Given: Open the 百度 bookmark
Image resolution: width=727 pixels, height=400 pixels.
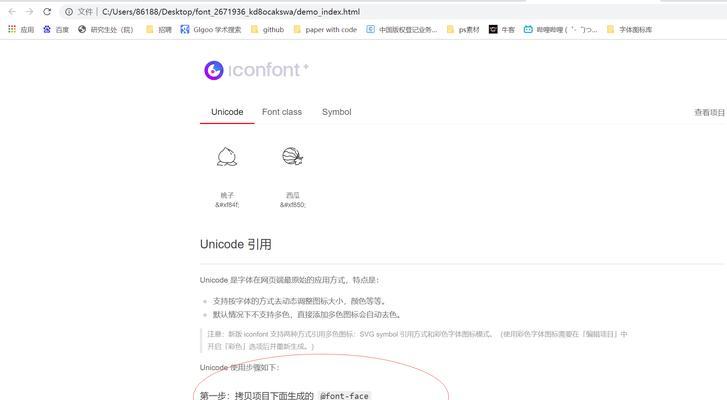Looking at the screenshot, I should 56,30.
